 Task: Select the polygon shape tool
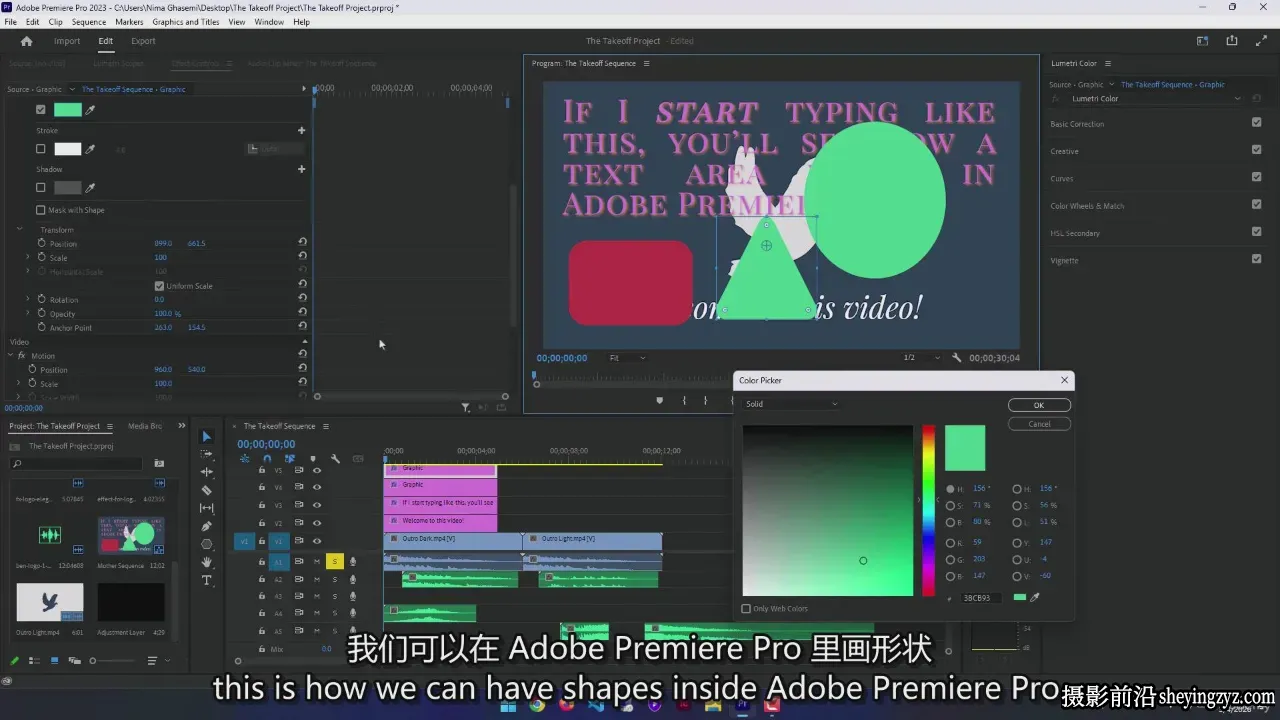pos(207,544)
